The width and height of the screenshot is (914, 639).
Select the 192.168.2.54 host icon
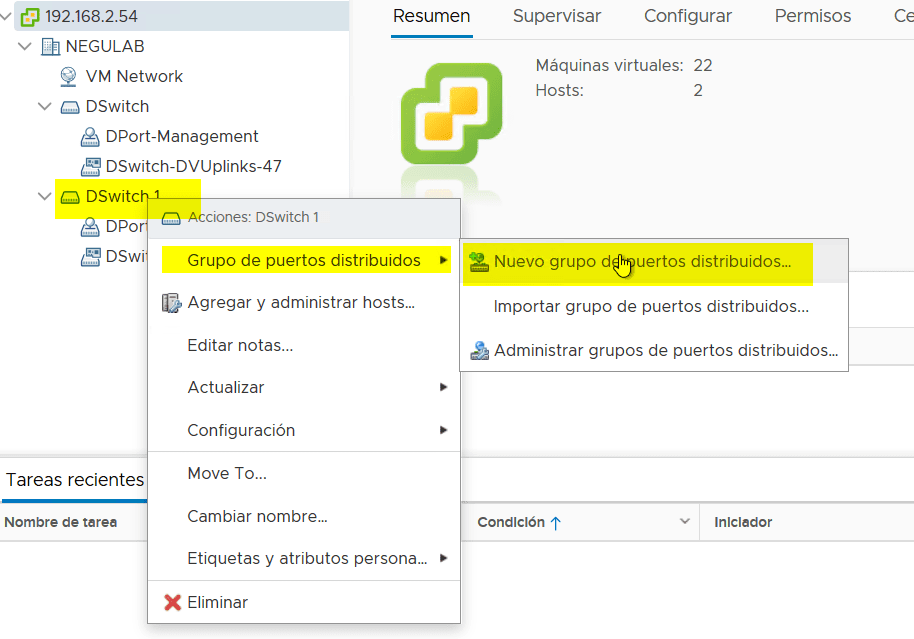click(x=30, y=16)
